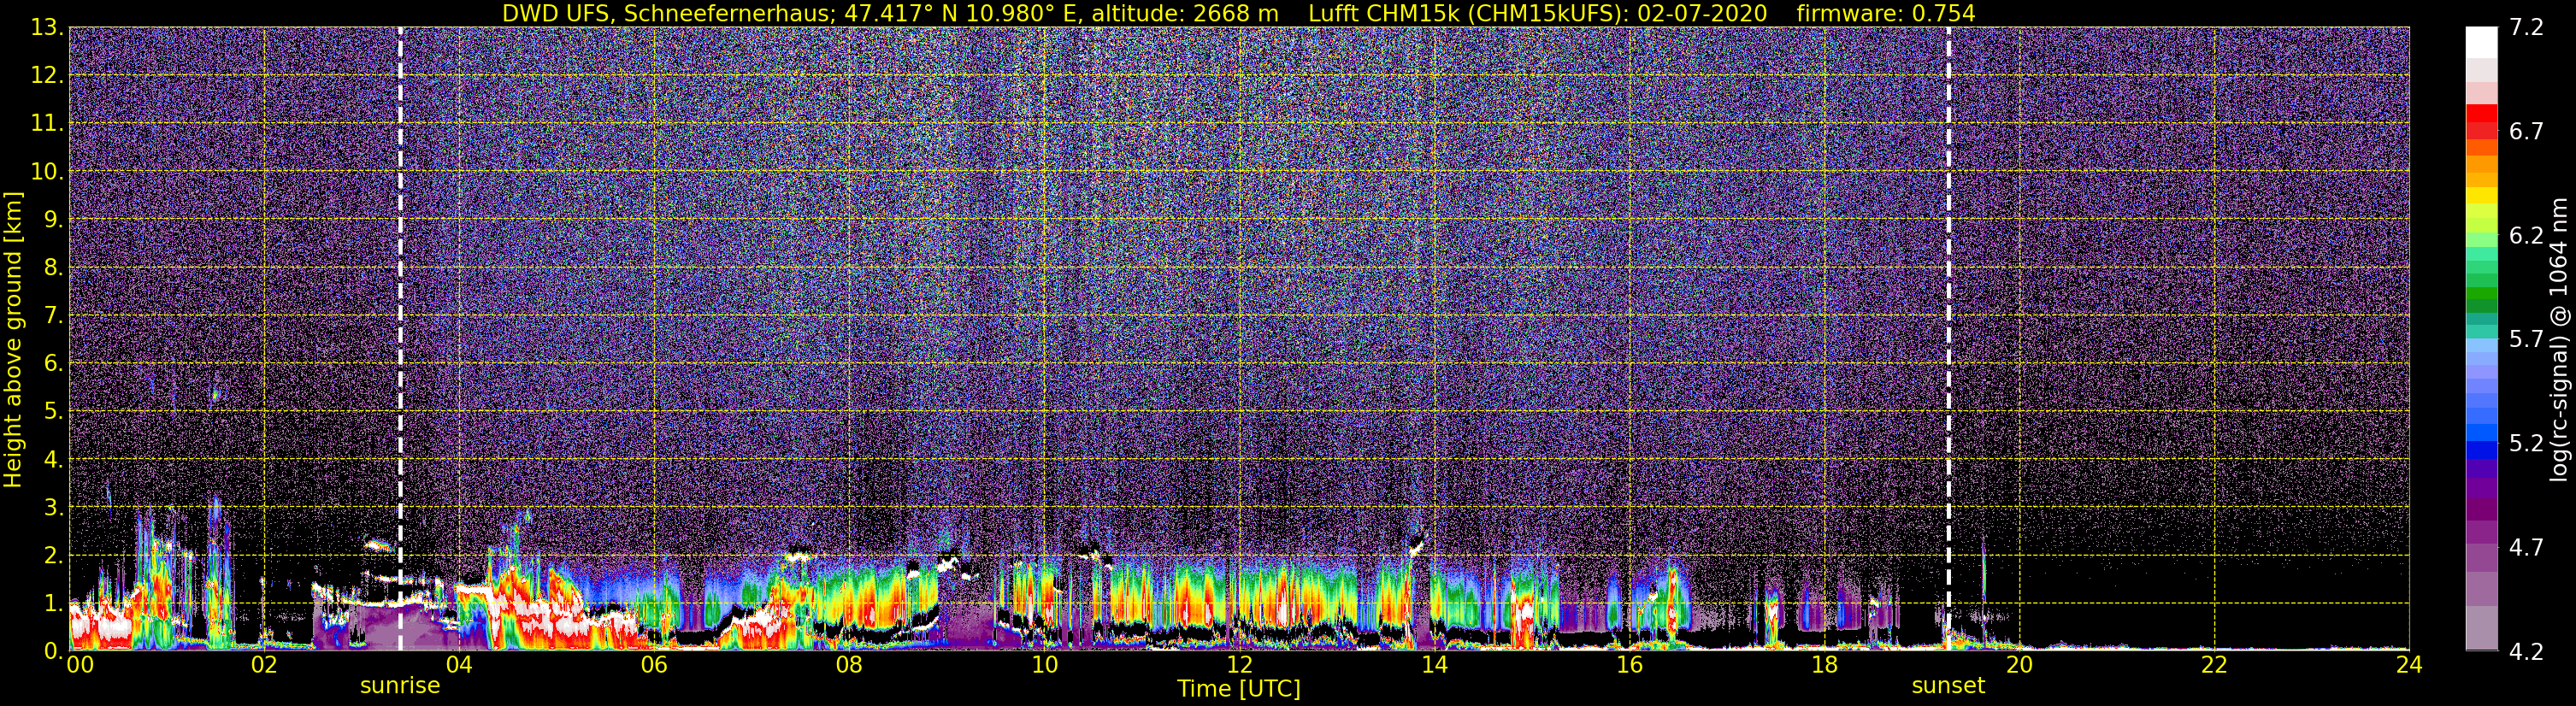Click the height tick label 7.

(52, 316)
